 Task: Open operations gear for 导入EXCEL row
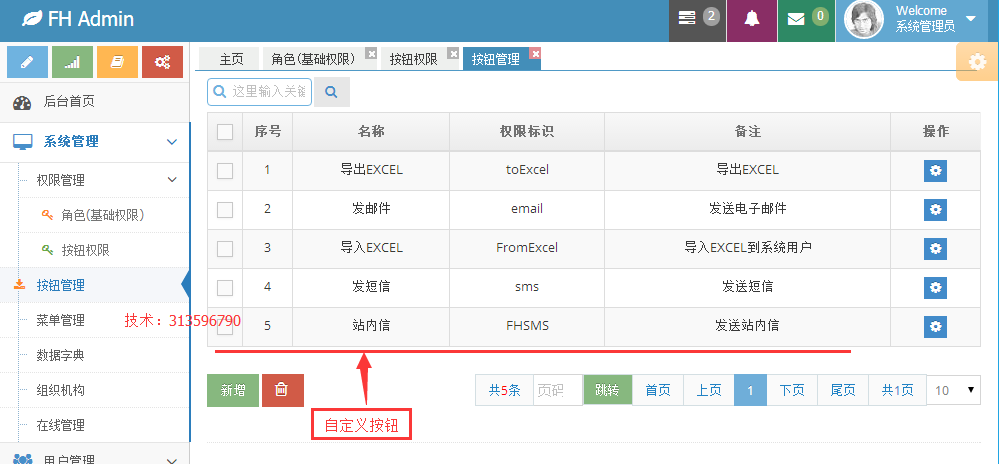[x=935, y=249]
